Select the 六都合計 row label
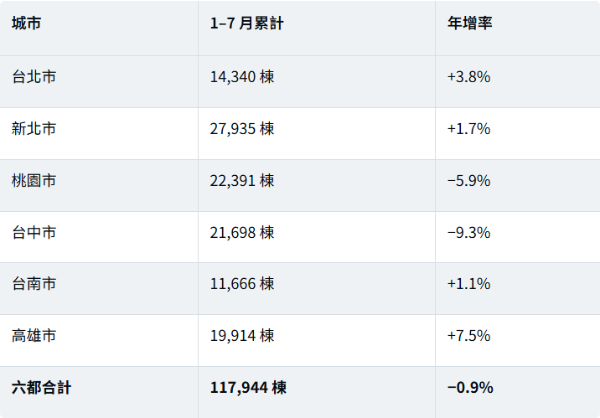The width and height of the screenshot is (600, 418). 41,387
